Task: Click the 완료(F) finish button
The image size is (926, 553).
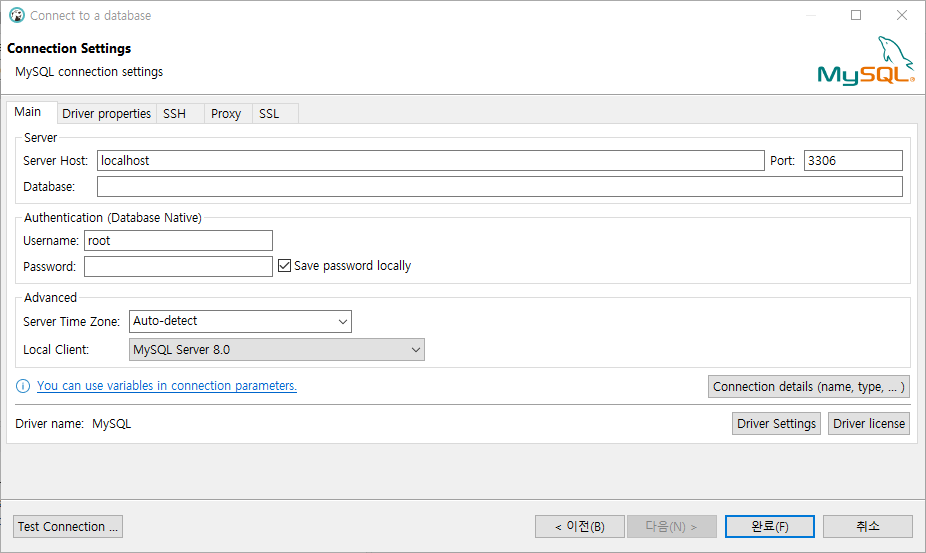Action: 770,526
